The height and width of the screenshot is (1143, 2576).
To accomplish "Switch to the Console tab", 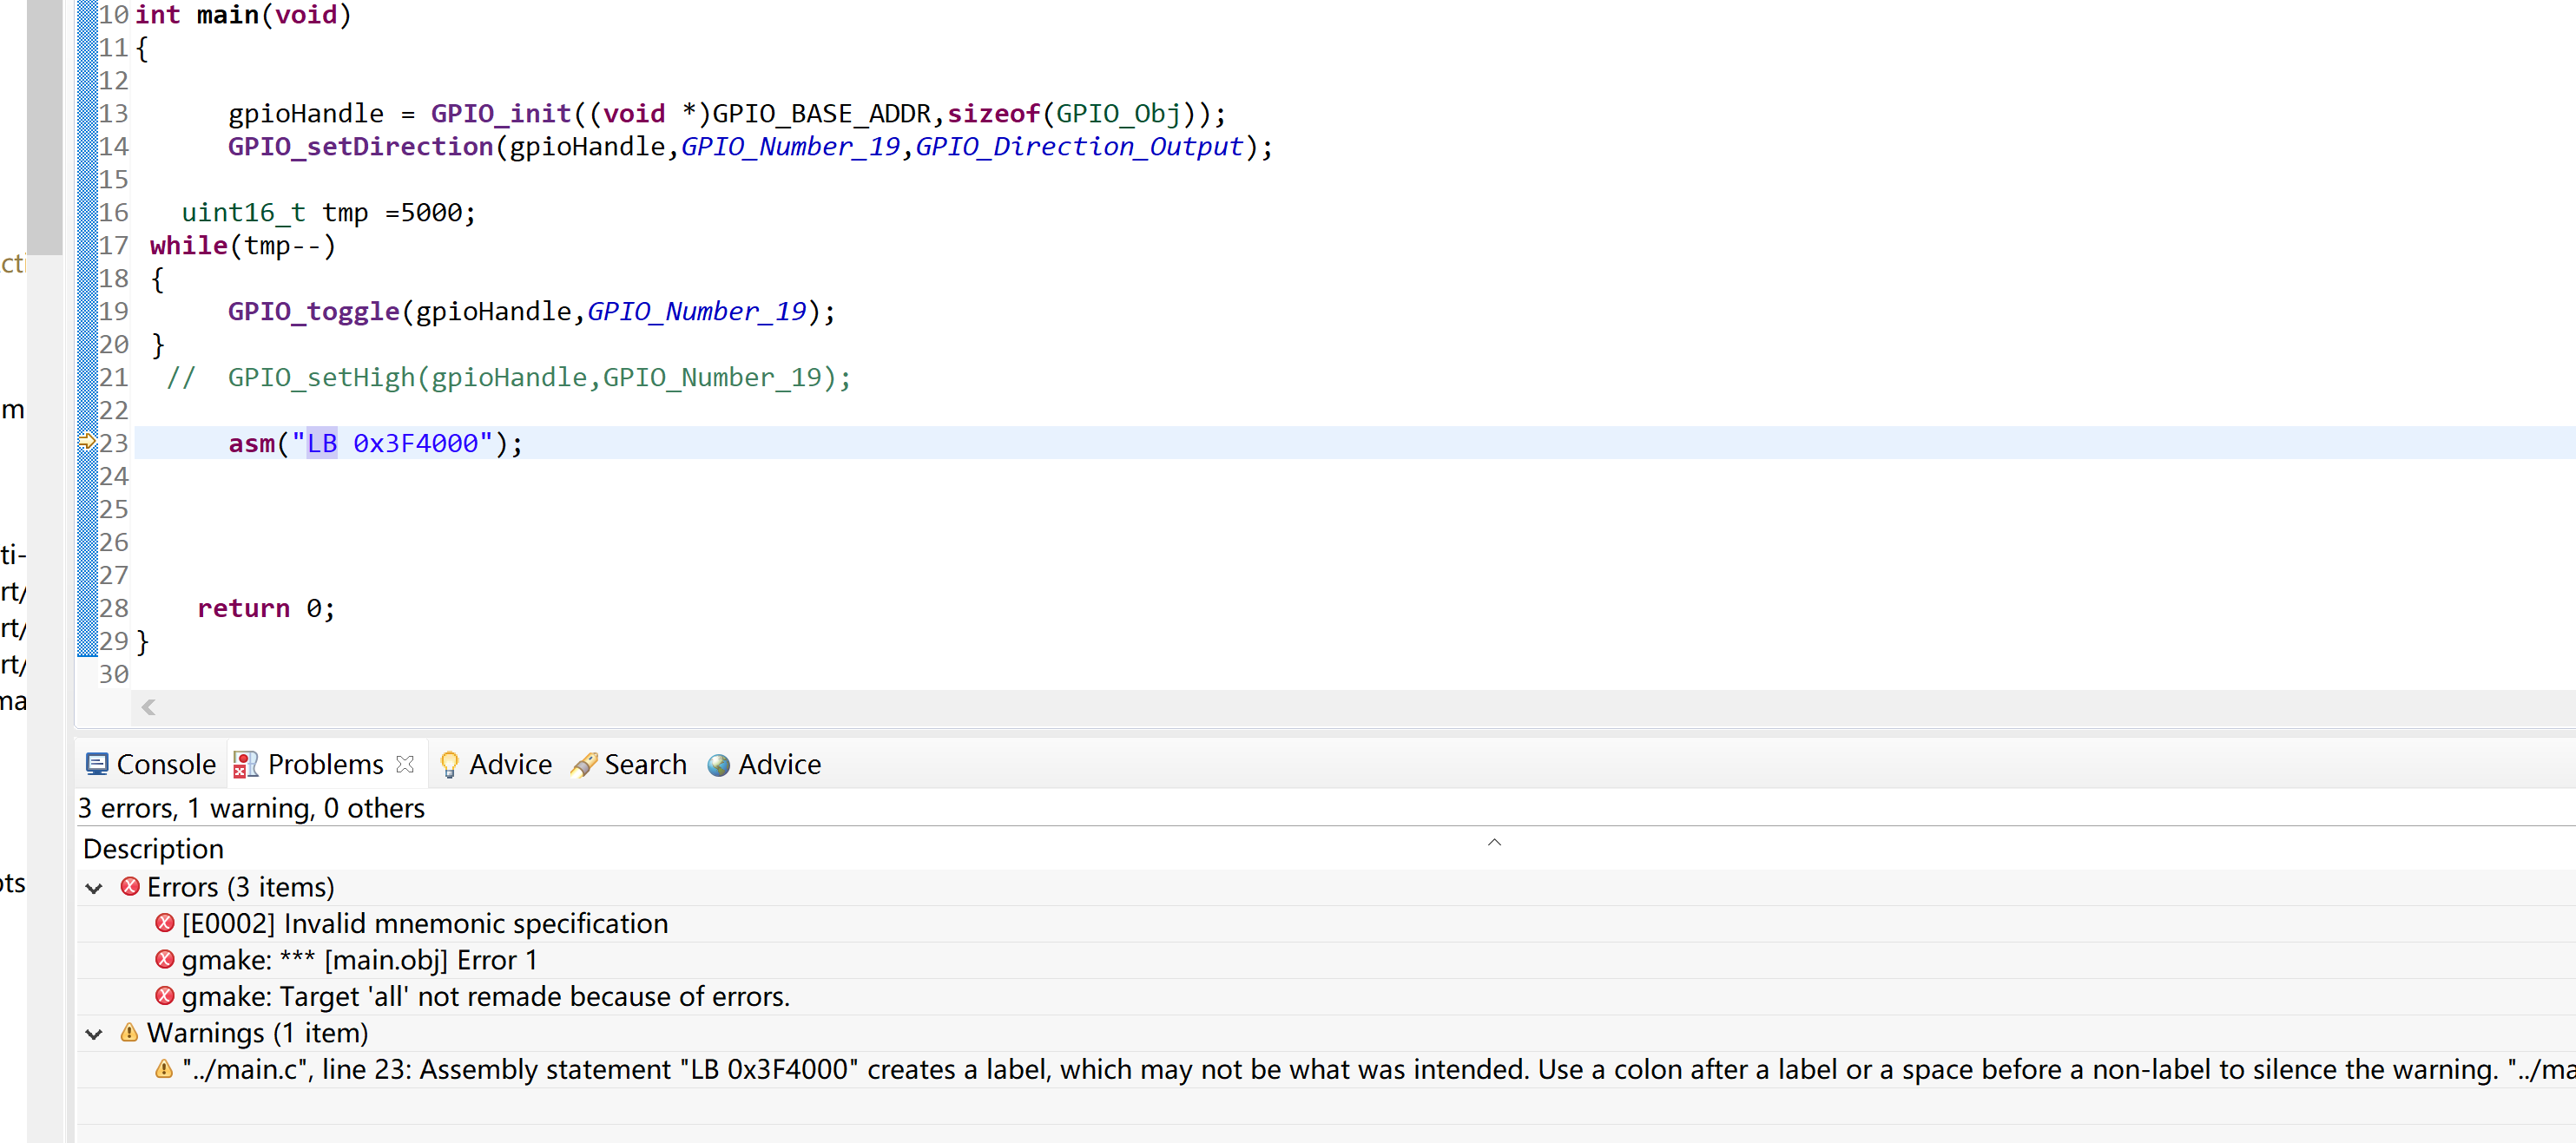I will tap(152, 765).
